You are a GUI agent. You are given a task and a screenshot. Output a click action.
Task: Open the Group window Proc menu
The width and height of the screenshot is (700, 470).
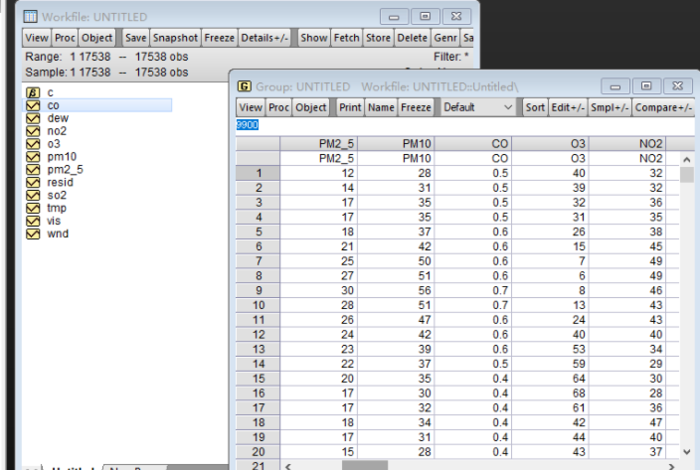(x=279, y=107)
